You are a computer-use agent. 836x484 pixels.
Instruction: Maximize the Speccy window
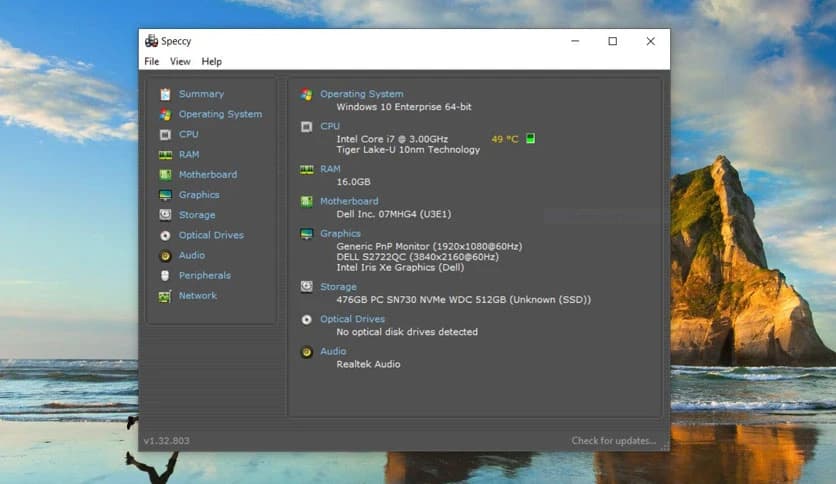click(613, 41)
